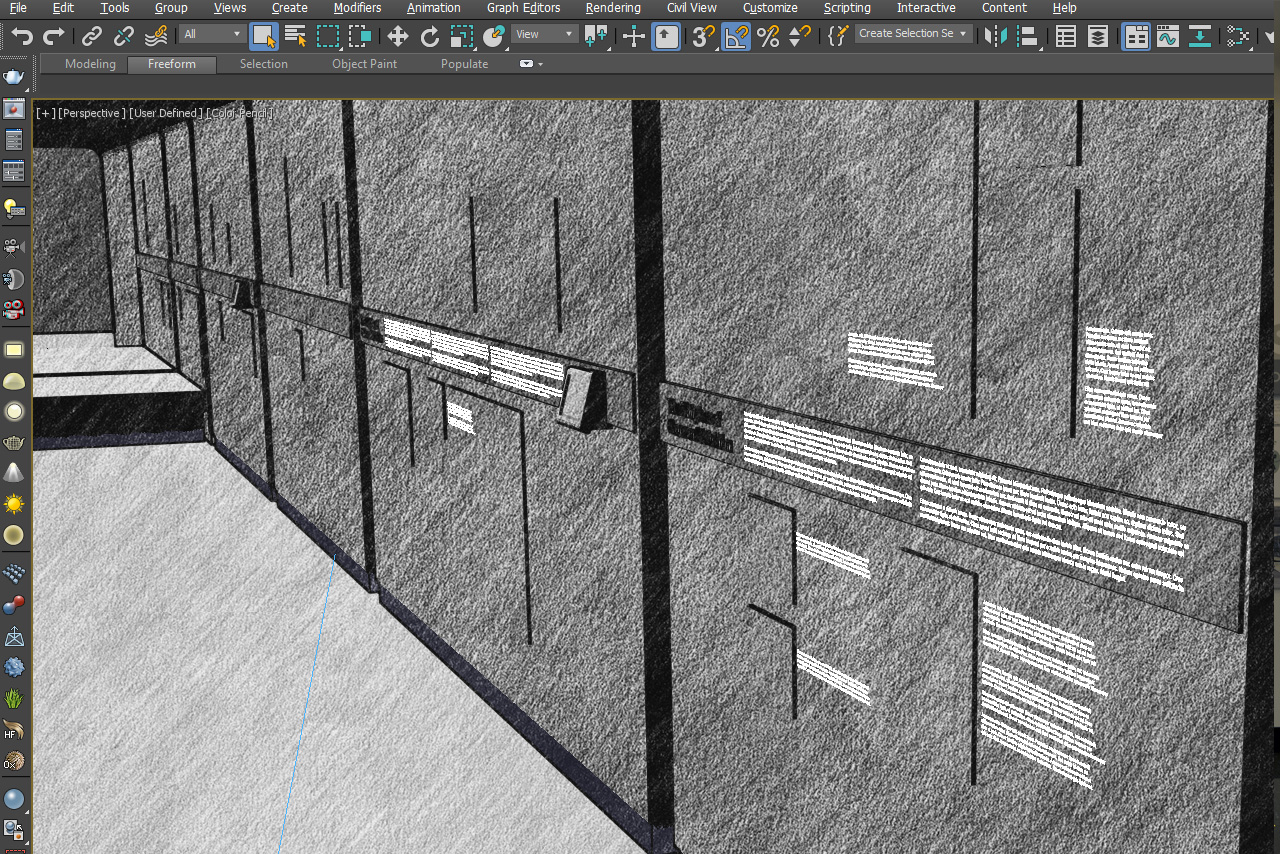1280x854 pixels.
Task: Open the viewport [+] general menu
Action: click(45, 113)
